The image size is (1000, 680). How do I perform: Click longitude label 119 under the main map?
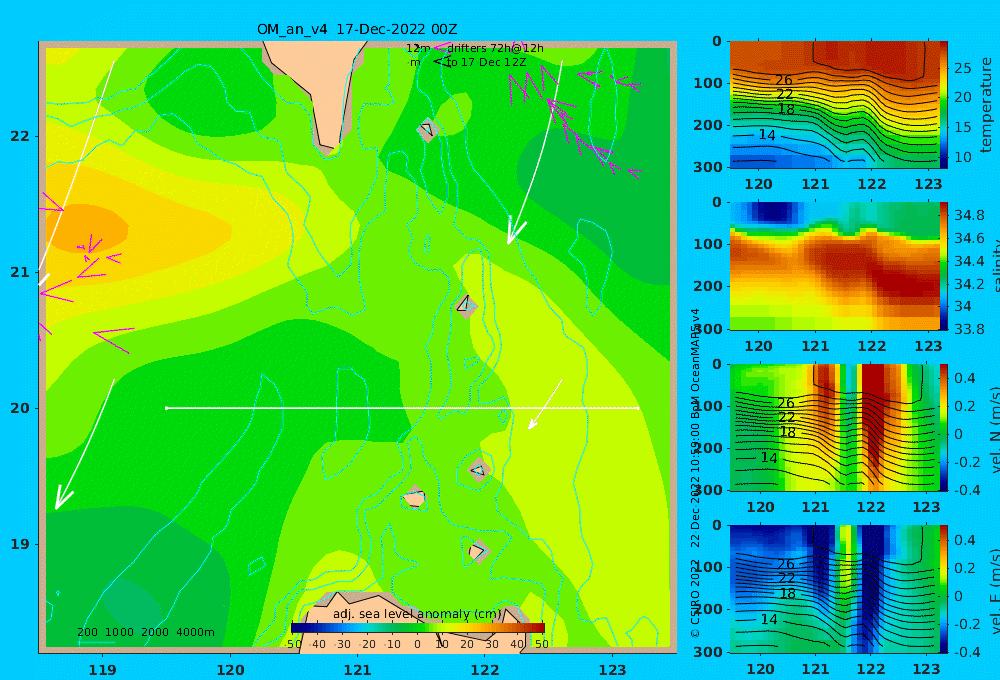pyautogui.click(x=103, y=670)
